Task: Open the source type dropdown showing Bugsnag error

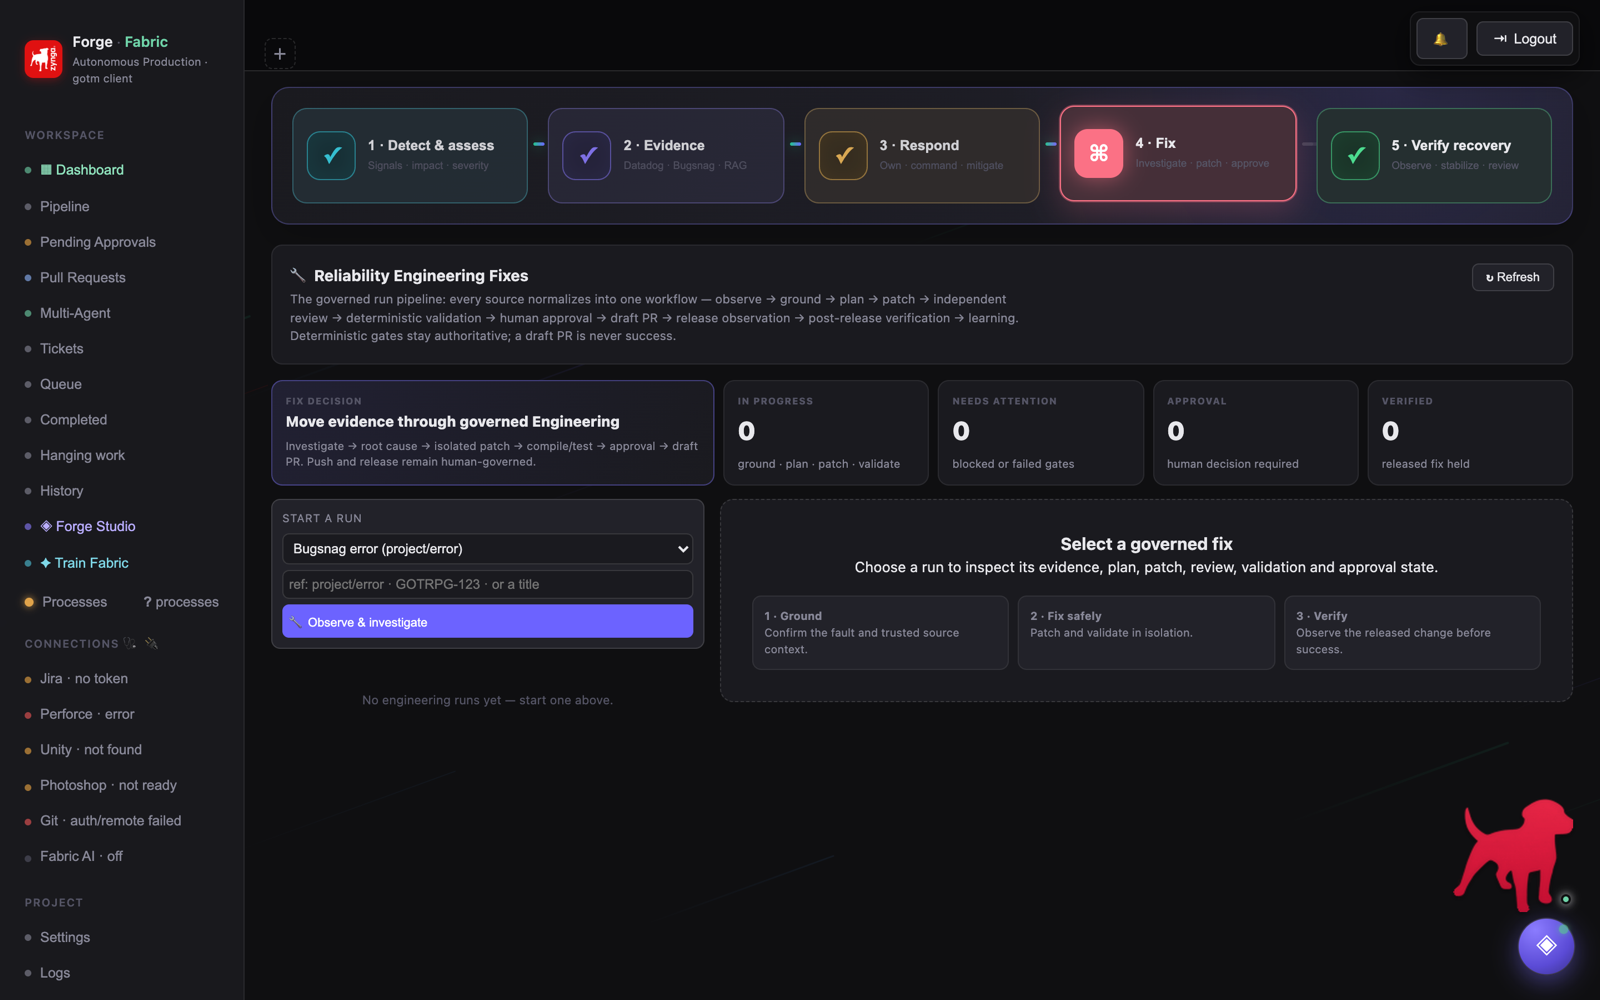Action: point(488,549)
